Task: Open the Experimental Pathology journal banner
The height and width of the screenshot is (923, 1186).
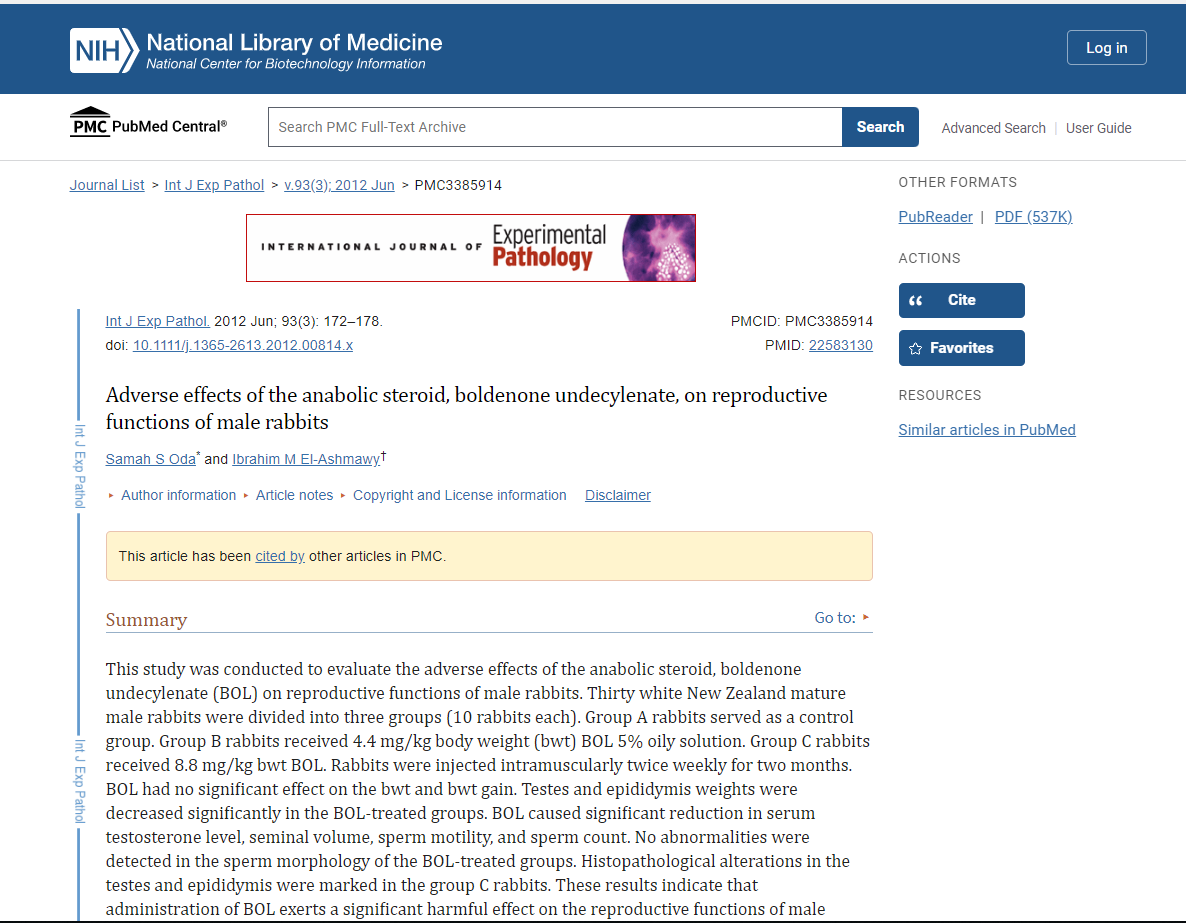Action: pos(470,248)
